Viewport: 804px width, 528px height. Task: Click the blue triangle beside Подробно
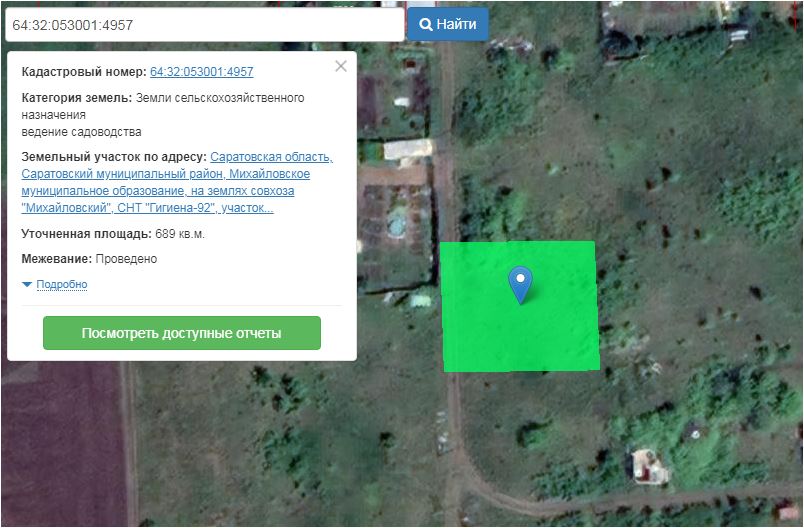click(x=27, y=285)
